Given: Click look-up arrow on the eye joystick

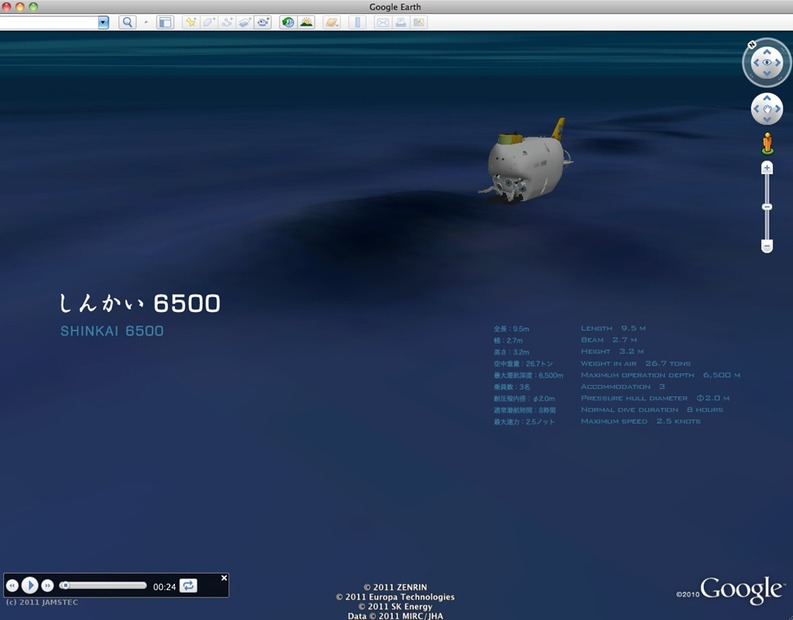Looking at the screenshot, I should point(767,51).
